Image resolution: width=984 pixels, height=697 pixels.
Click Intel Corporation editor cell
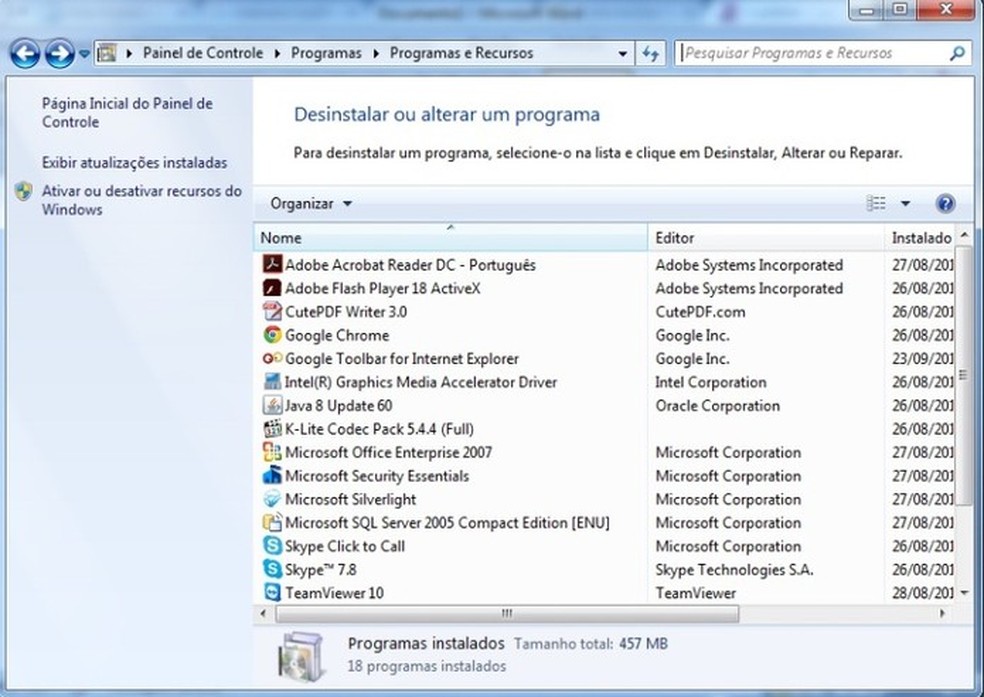(710, 382)
